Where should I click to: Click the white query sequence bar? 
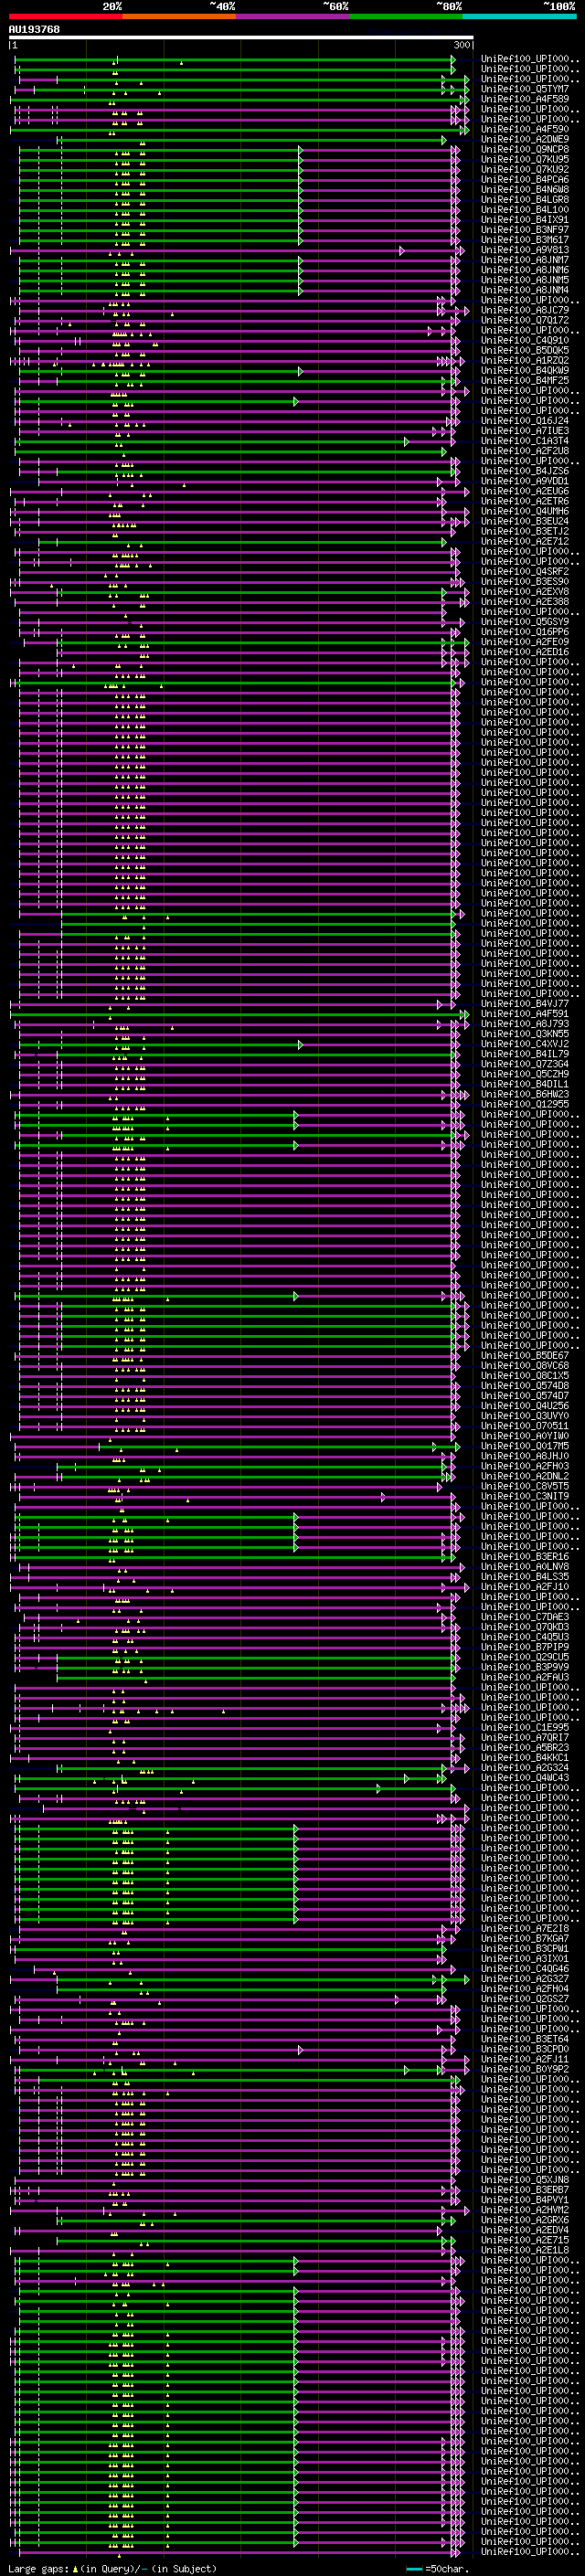[x=241, y=38]
